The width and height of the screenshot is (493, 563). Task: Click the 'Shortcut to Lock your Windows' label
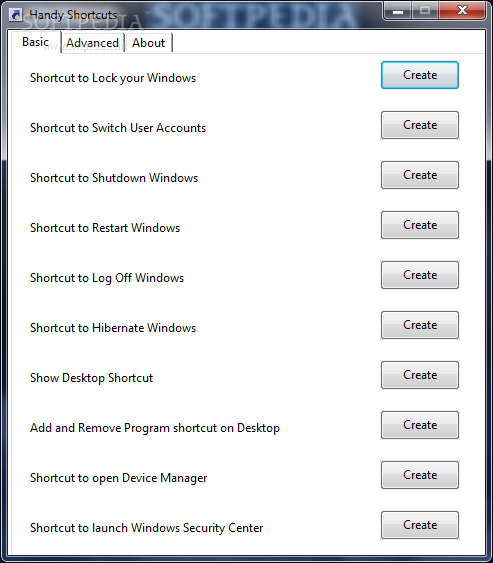pos(113,78)
